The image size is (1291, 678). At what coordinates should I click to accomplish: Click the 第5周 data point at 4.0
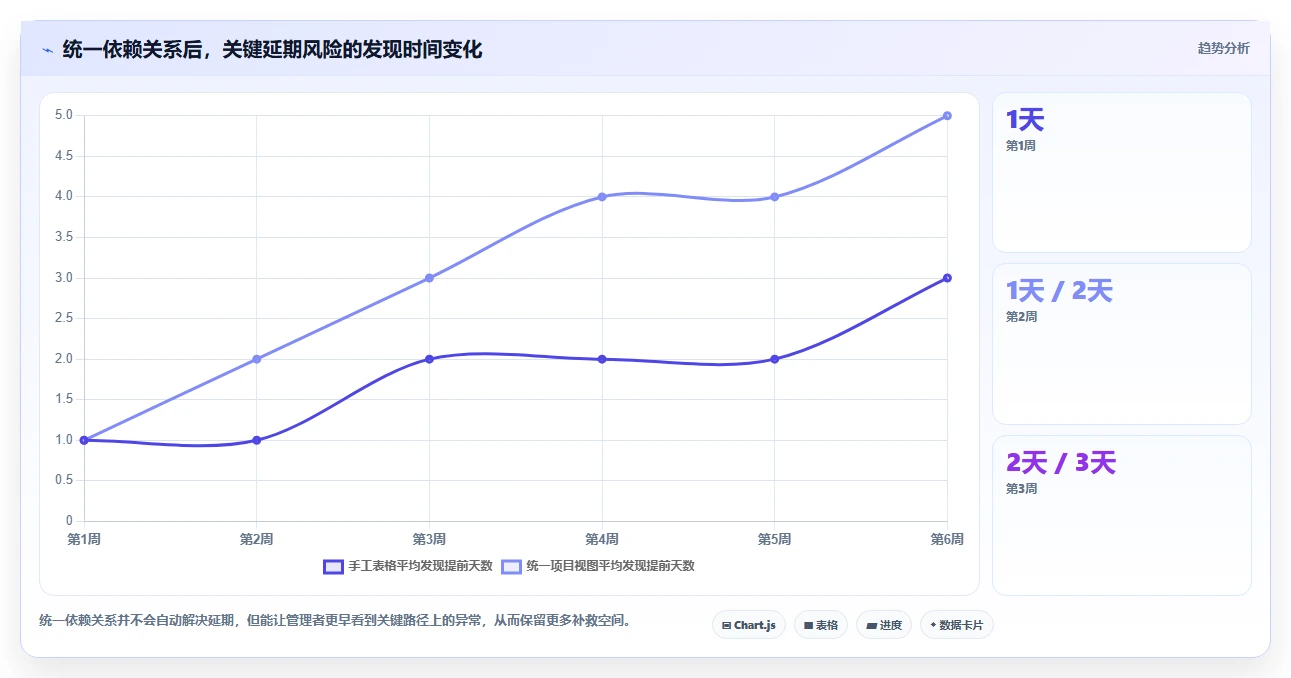774,197
